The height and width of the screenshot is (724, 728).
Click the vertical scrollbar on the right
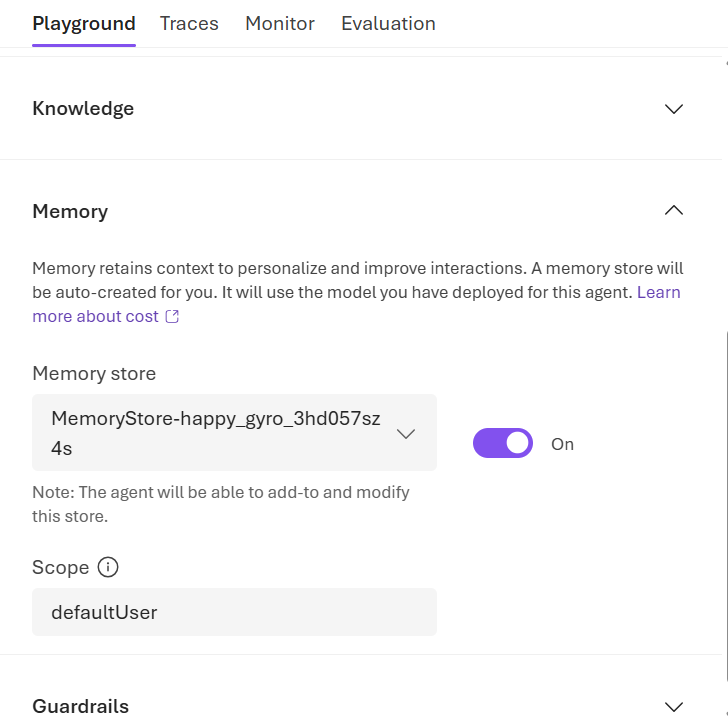pyautogui.click(x=724, y=500)
